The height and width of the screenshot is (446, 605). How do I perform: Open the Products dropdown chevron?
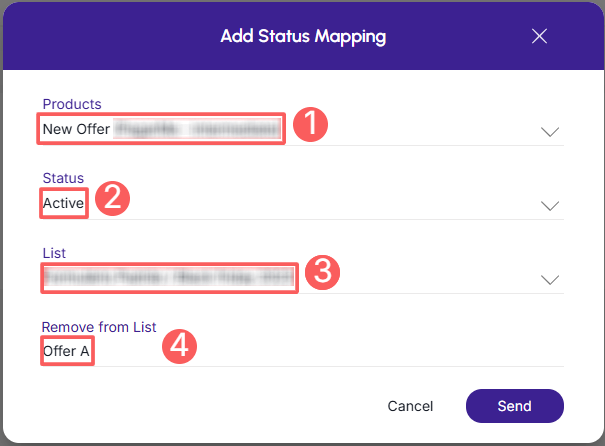[550, 132]
